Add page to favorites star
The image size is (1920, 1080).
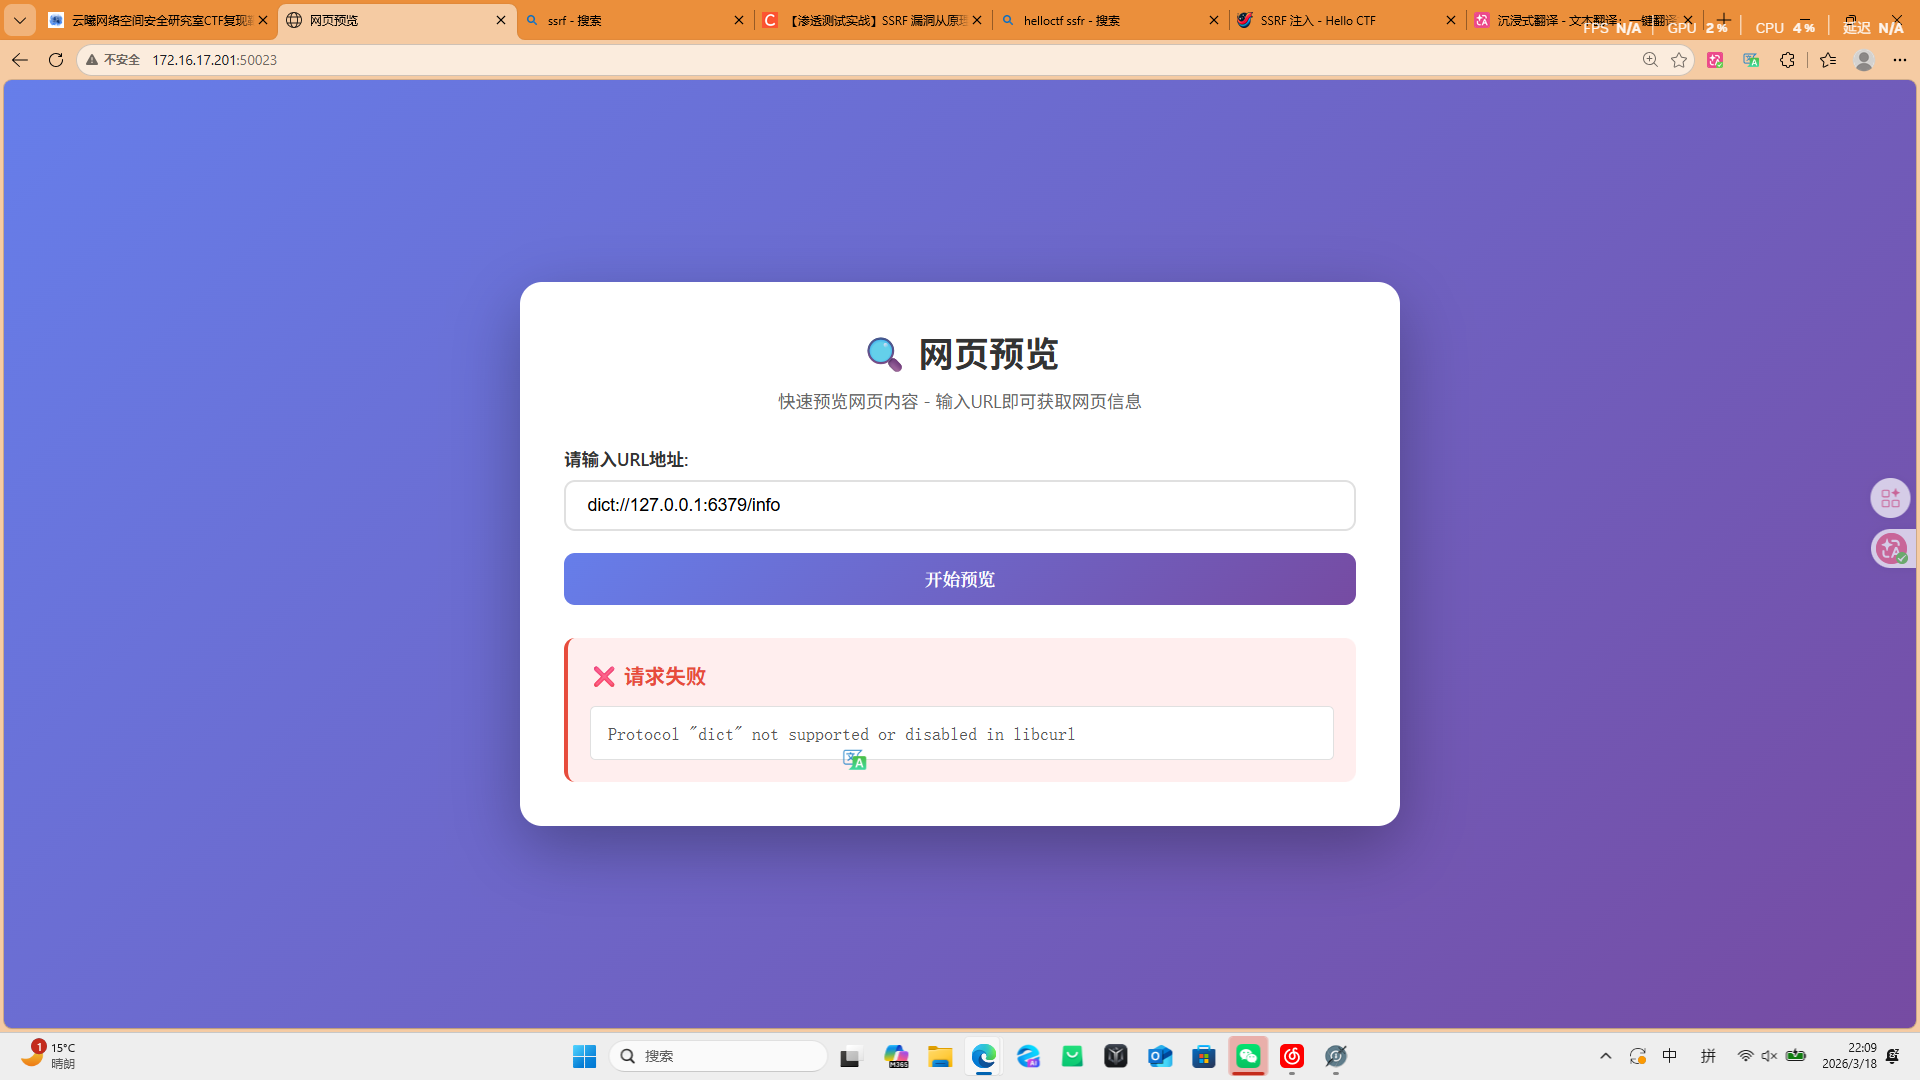point(1679,60)
